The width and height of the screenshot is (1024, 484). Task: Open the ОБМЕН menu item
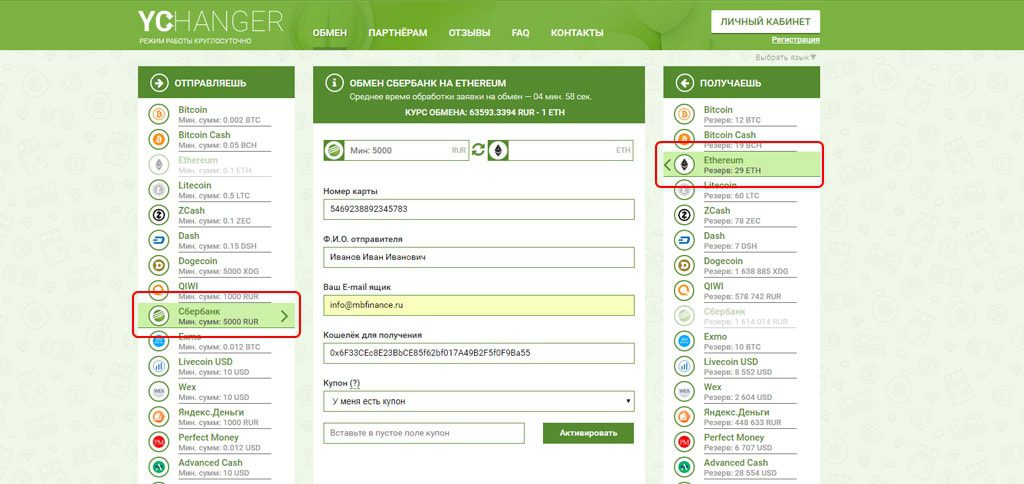[330, 33]
